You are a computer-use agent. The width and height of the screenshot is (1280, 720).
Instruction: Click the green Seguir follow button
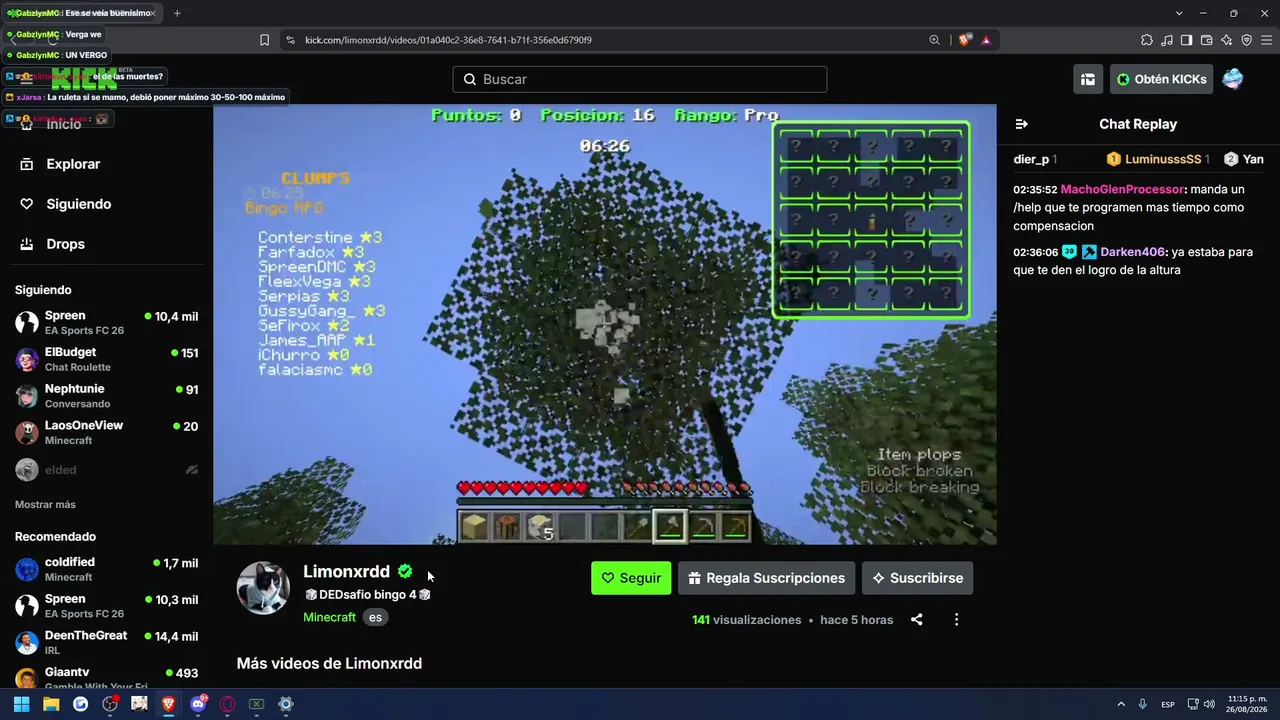point(631,578)
